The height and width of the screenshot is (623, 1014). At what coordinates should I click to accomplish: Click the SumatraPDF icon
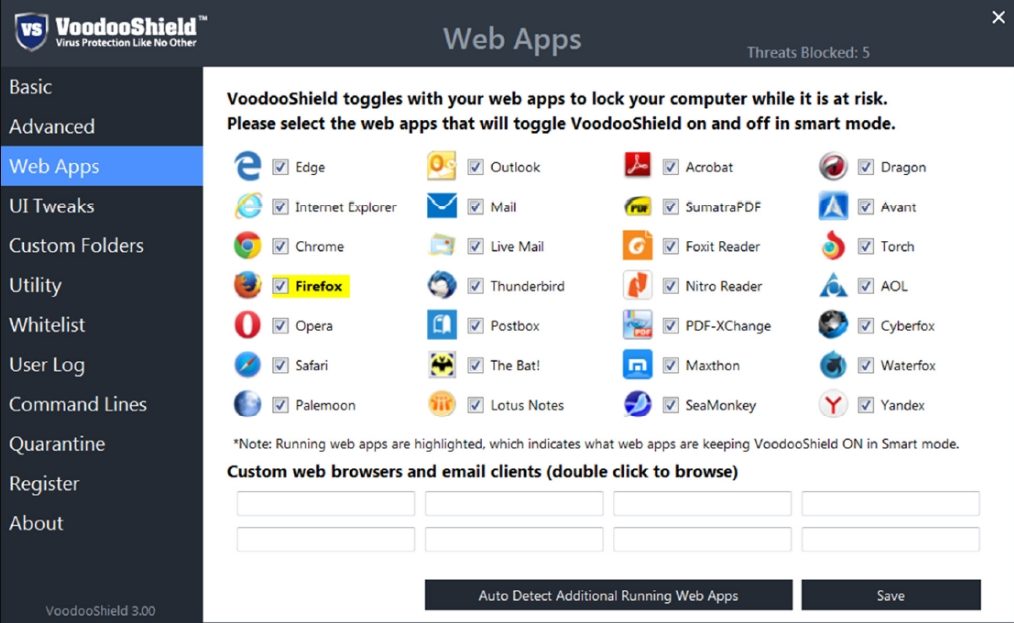(x=638, y=207)
